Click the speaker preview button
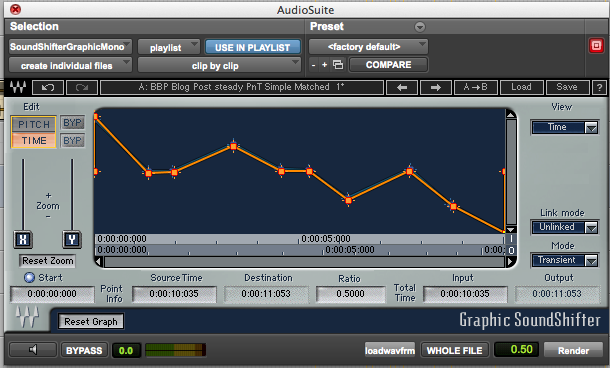The image size is (610, 368). (33, 350)
